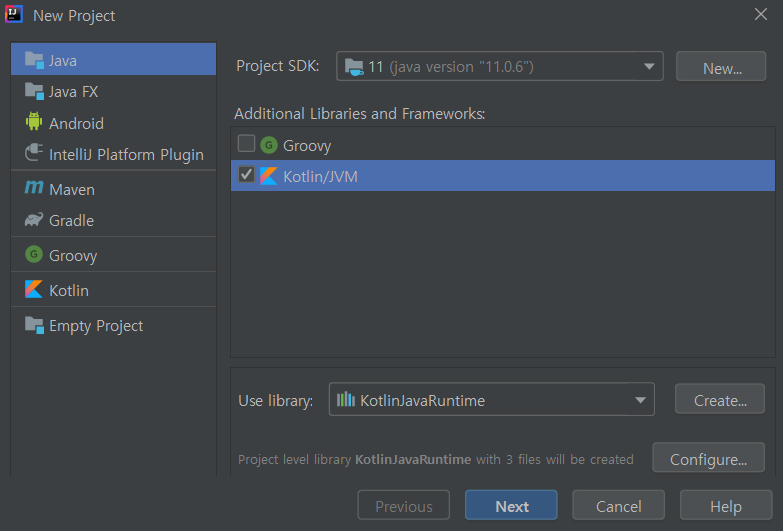Uncheck the Kotlin/JVM framework checkbox

246,174
